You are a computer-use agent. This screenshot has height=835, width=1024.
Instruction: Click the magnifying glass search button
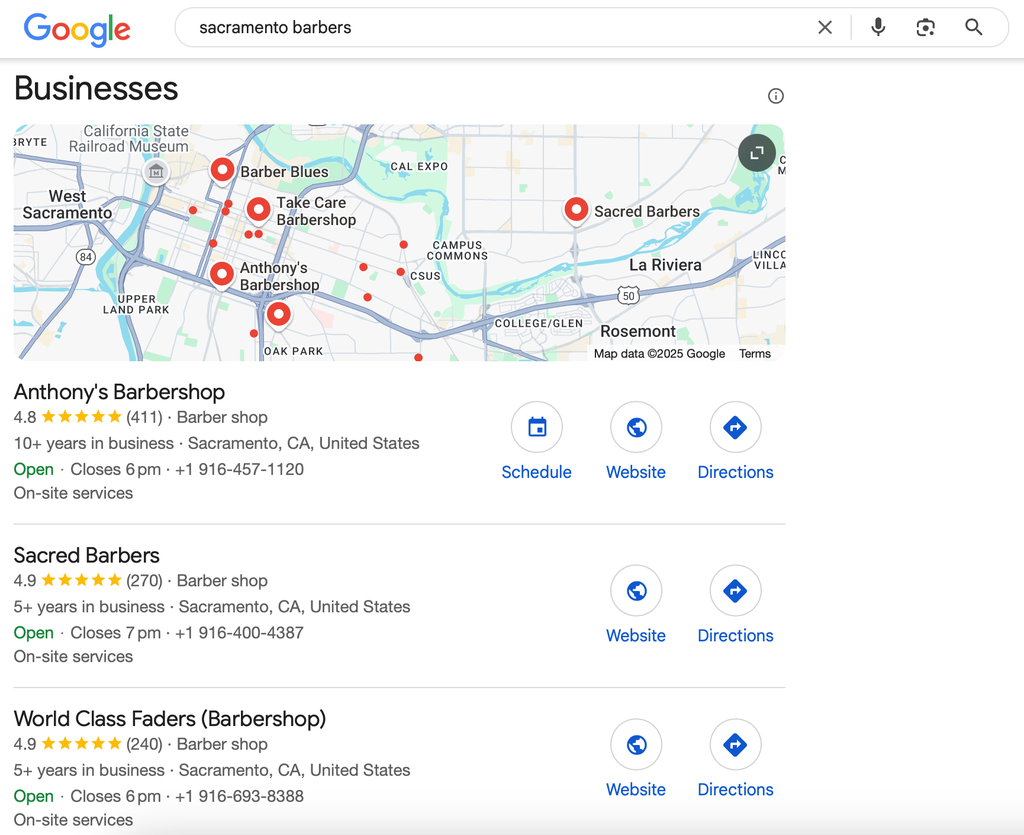coord(974,28)
